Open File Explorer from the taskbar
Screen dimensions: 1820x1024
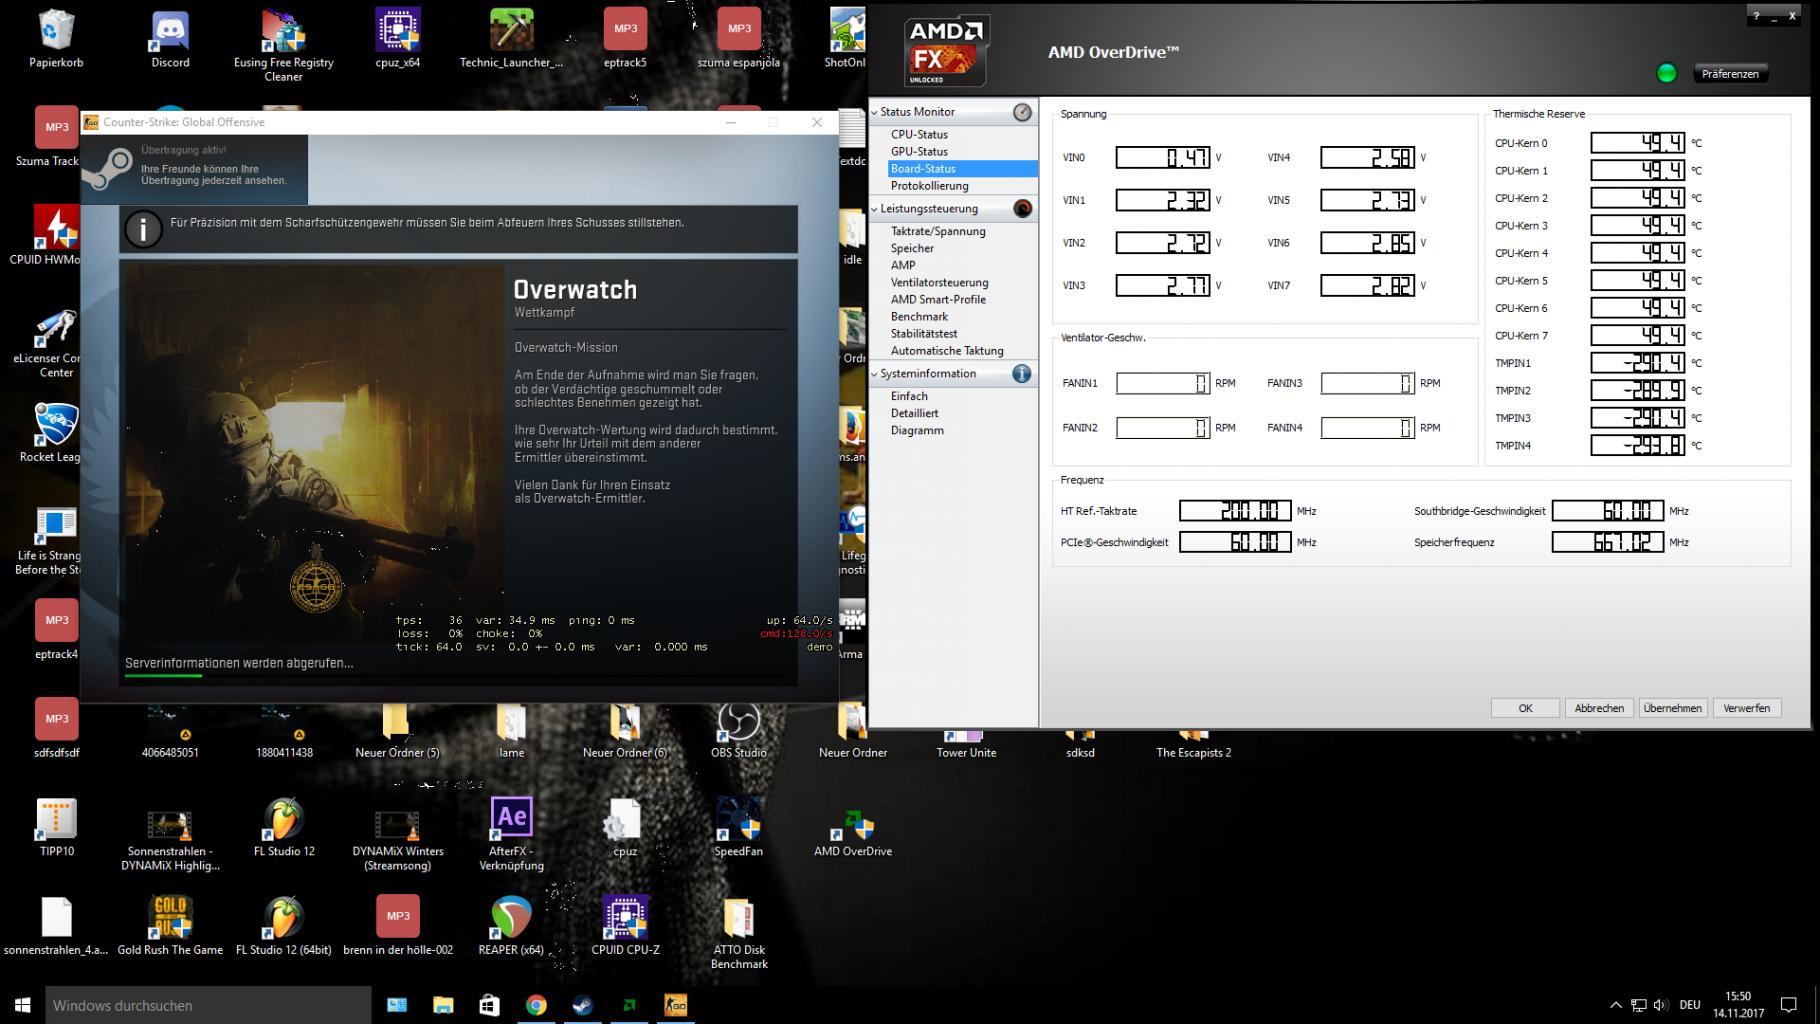pyautogui.click(x=443, y=1005)
